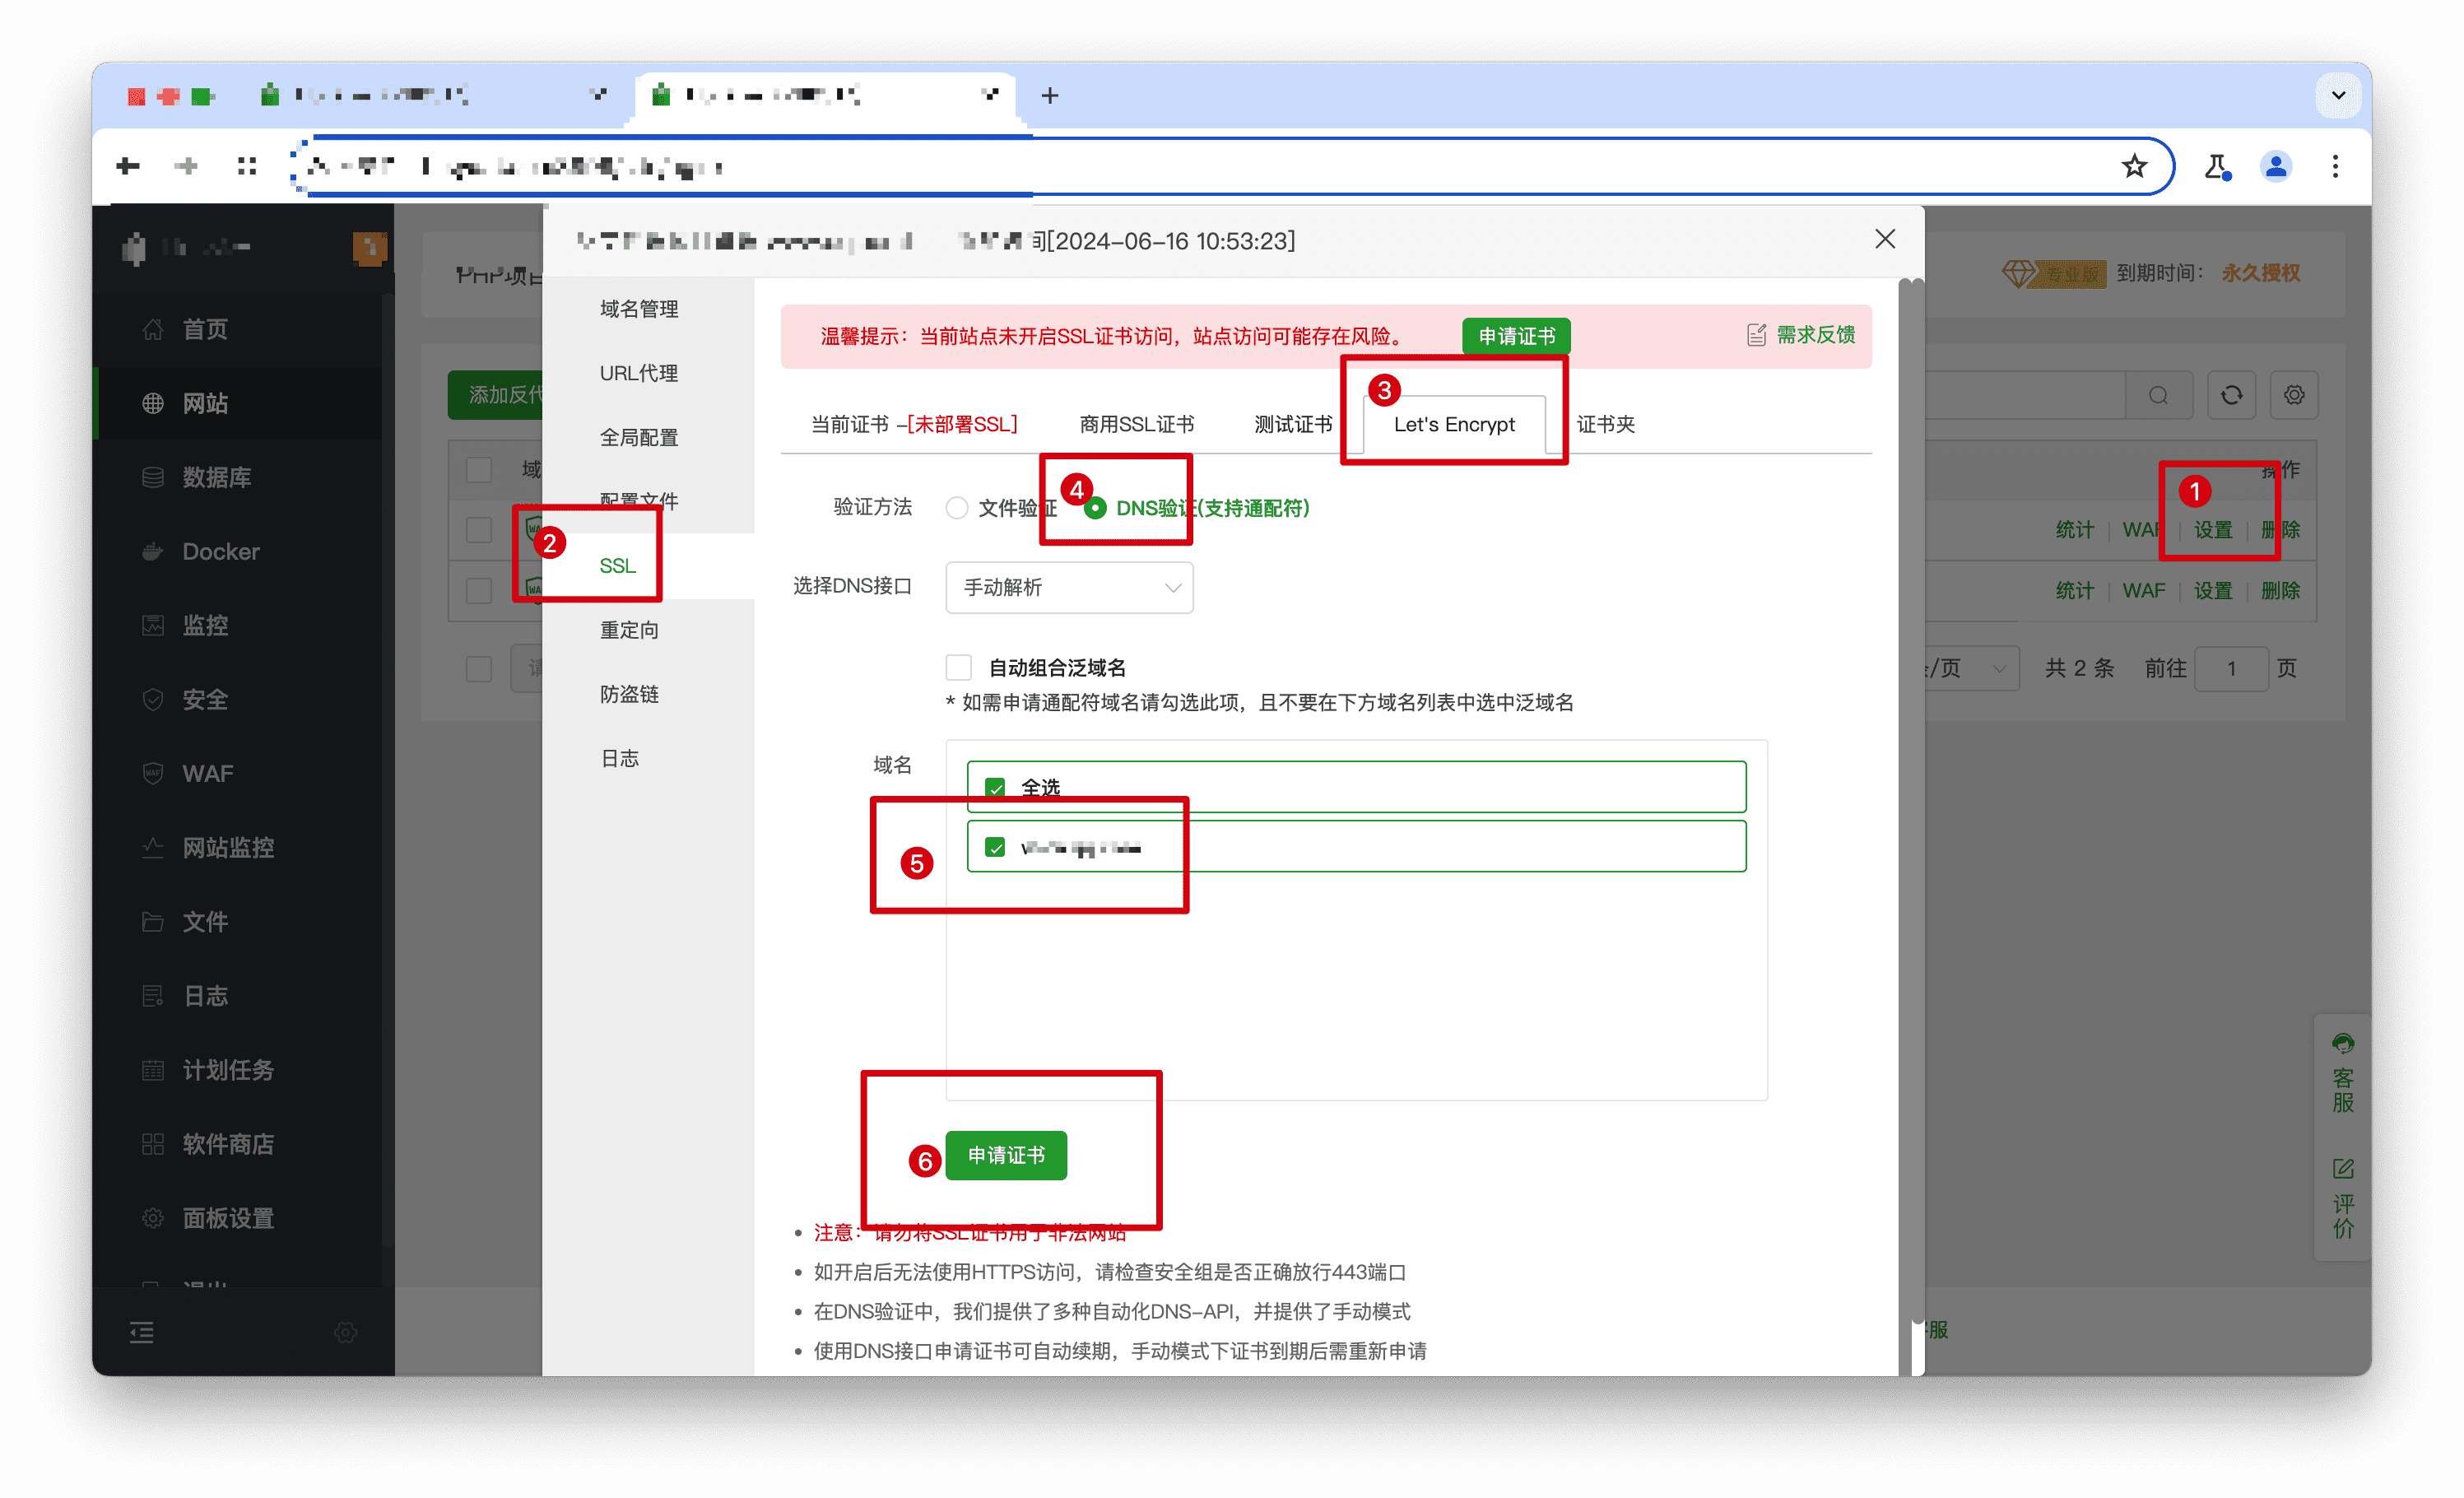The height and width of the screenshot is (1498, 2464).
Task: Expand Chrome tab search chevron
Action: [2338, 96]
